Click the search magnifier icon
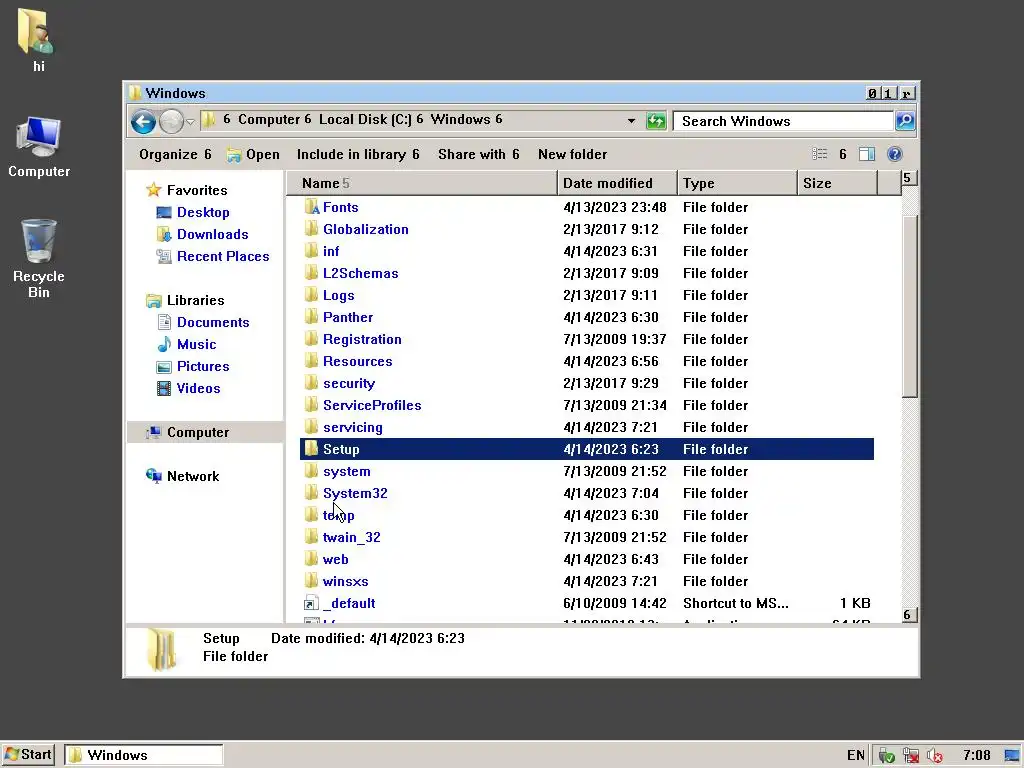The height and width of the screenshot is (768, 1024). click(x=904, y=121)
